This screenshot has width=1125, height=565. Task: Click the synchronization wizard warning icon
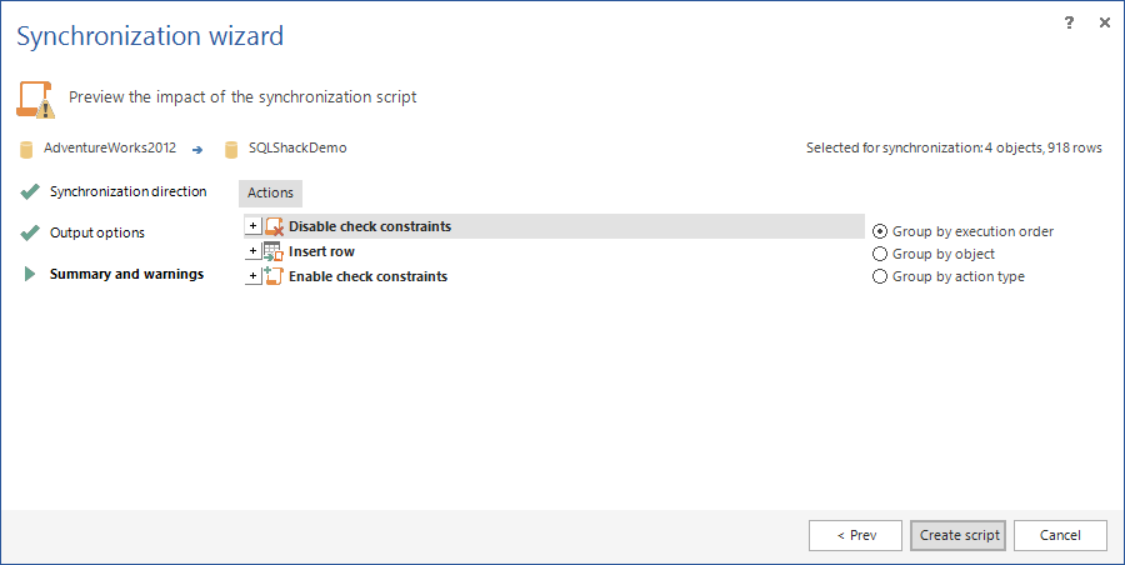pyautogui.click(x=35, y=99)
